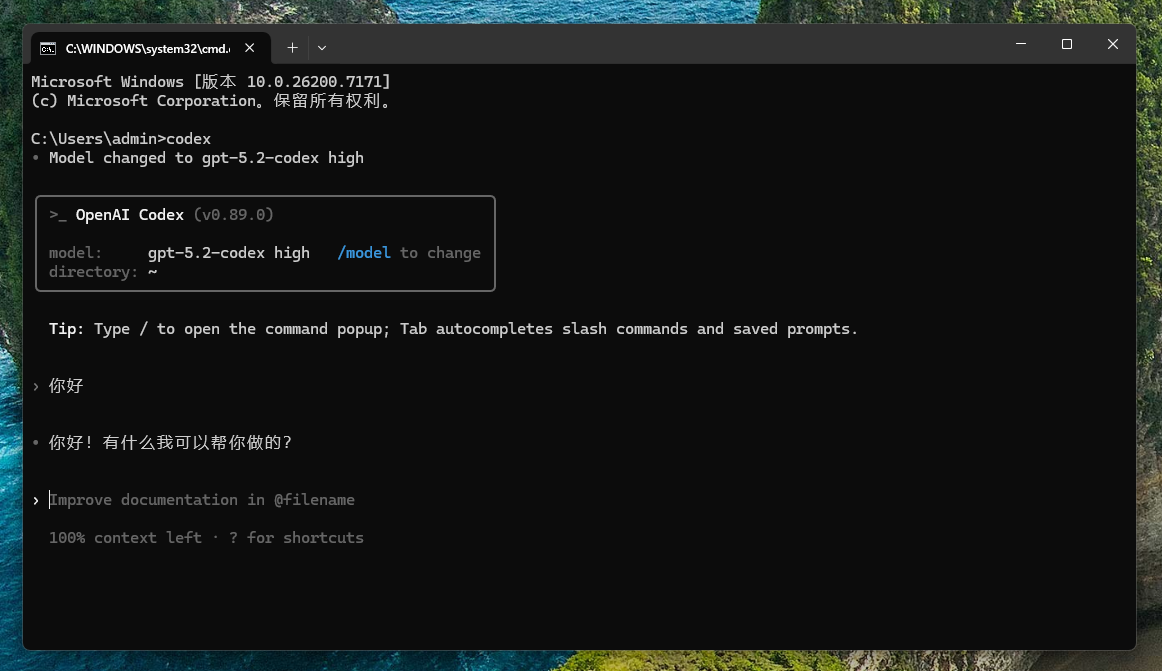Click the user message 你好

click(x=66, y=386)
